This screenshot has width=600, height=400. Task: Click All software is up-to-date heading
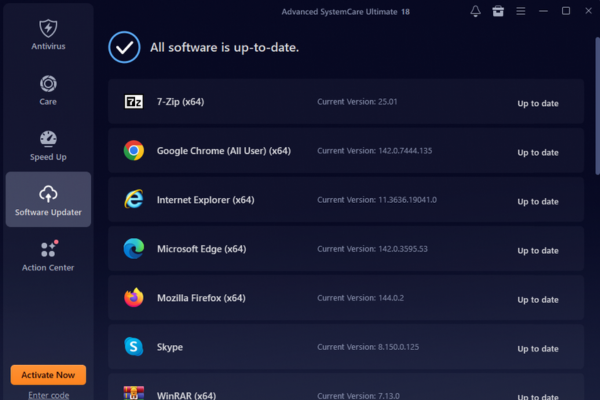click(x=224, y=47)
